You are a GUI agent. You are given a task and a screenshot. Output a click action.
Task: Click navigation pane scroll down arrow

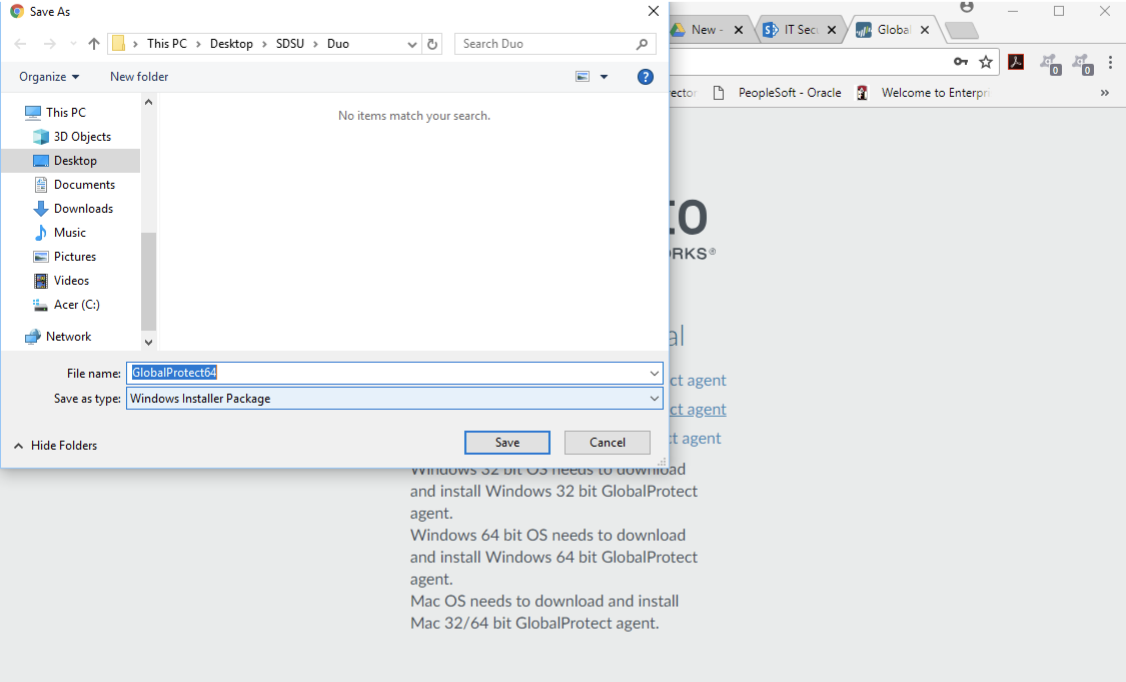tap(149, 342)
